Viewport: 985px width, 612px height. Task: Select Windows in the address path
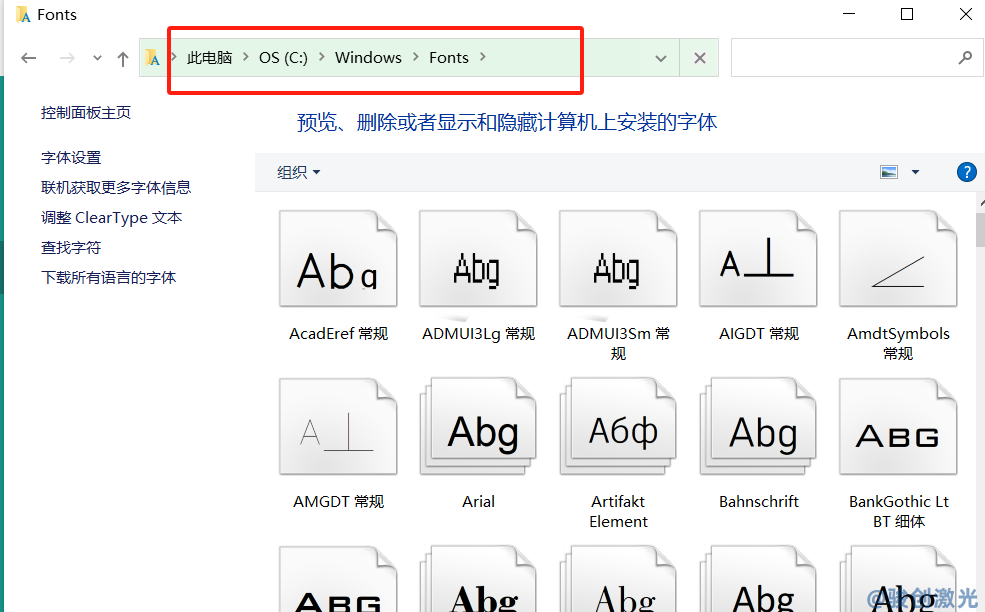click(x=368, y=58)
